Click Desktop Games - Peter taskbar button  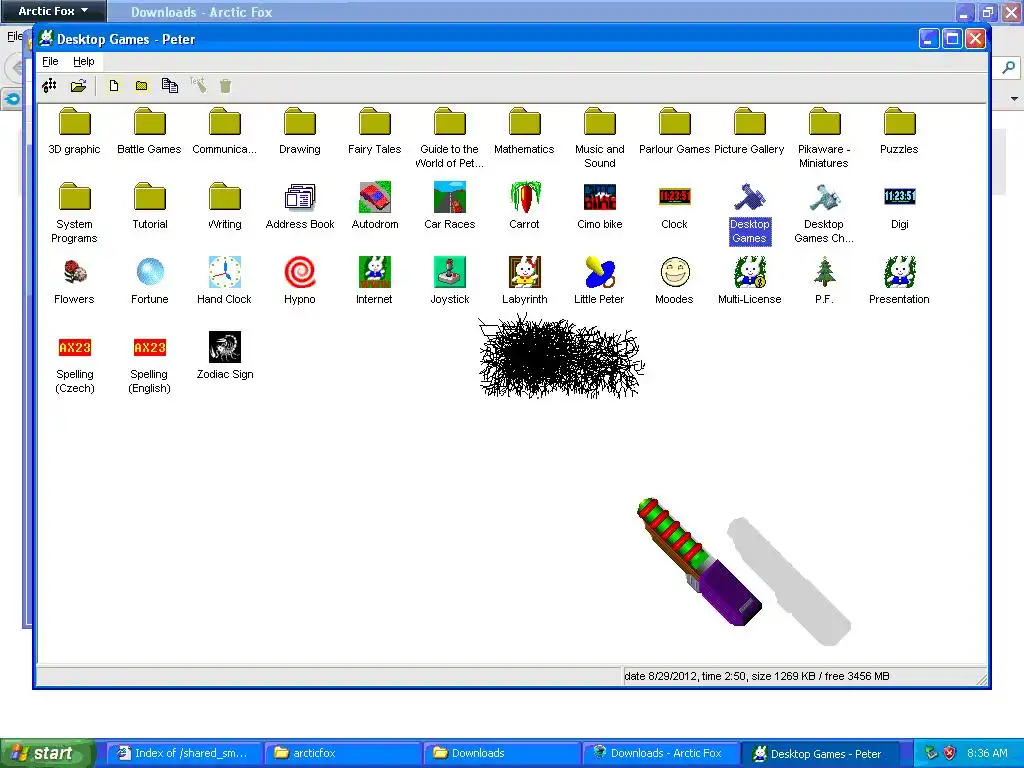821,753
